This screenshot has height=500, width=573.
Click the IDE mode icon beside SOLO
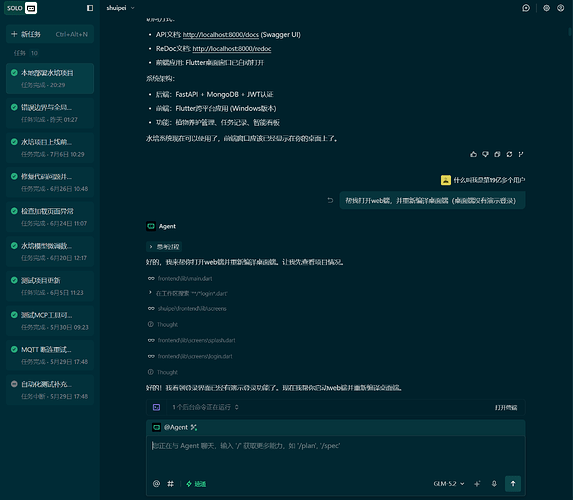[x=31, y=8]
